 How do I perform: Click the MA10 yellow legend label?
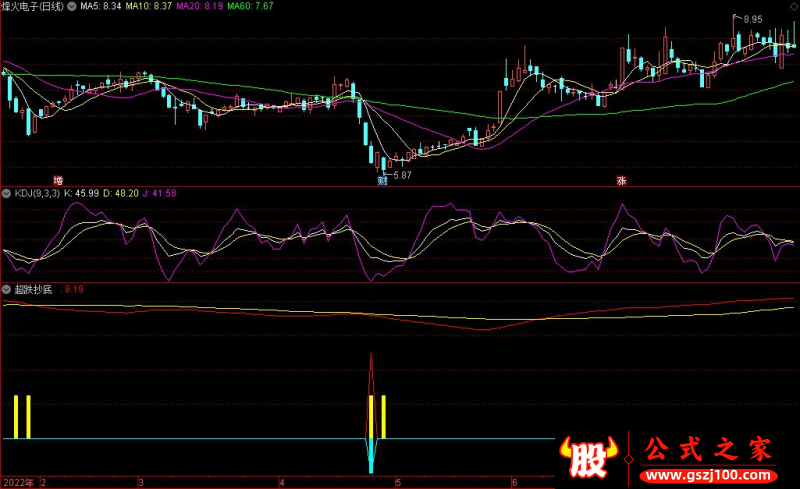[149, 6]
